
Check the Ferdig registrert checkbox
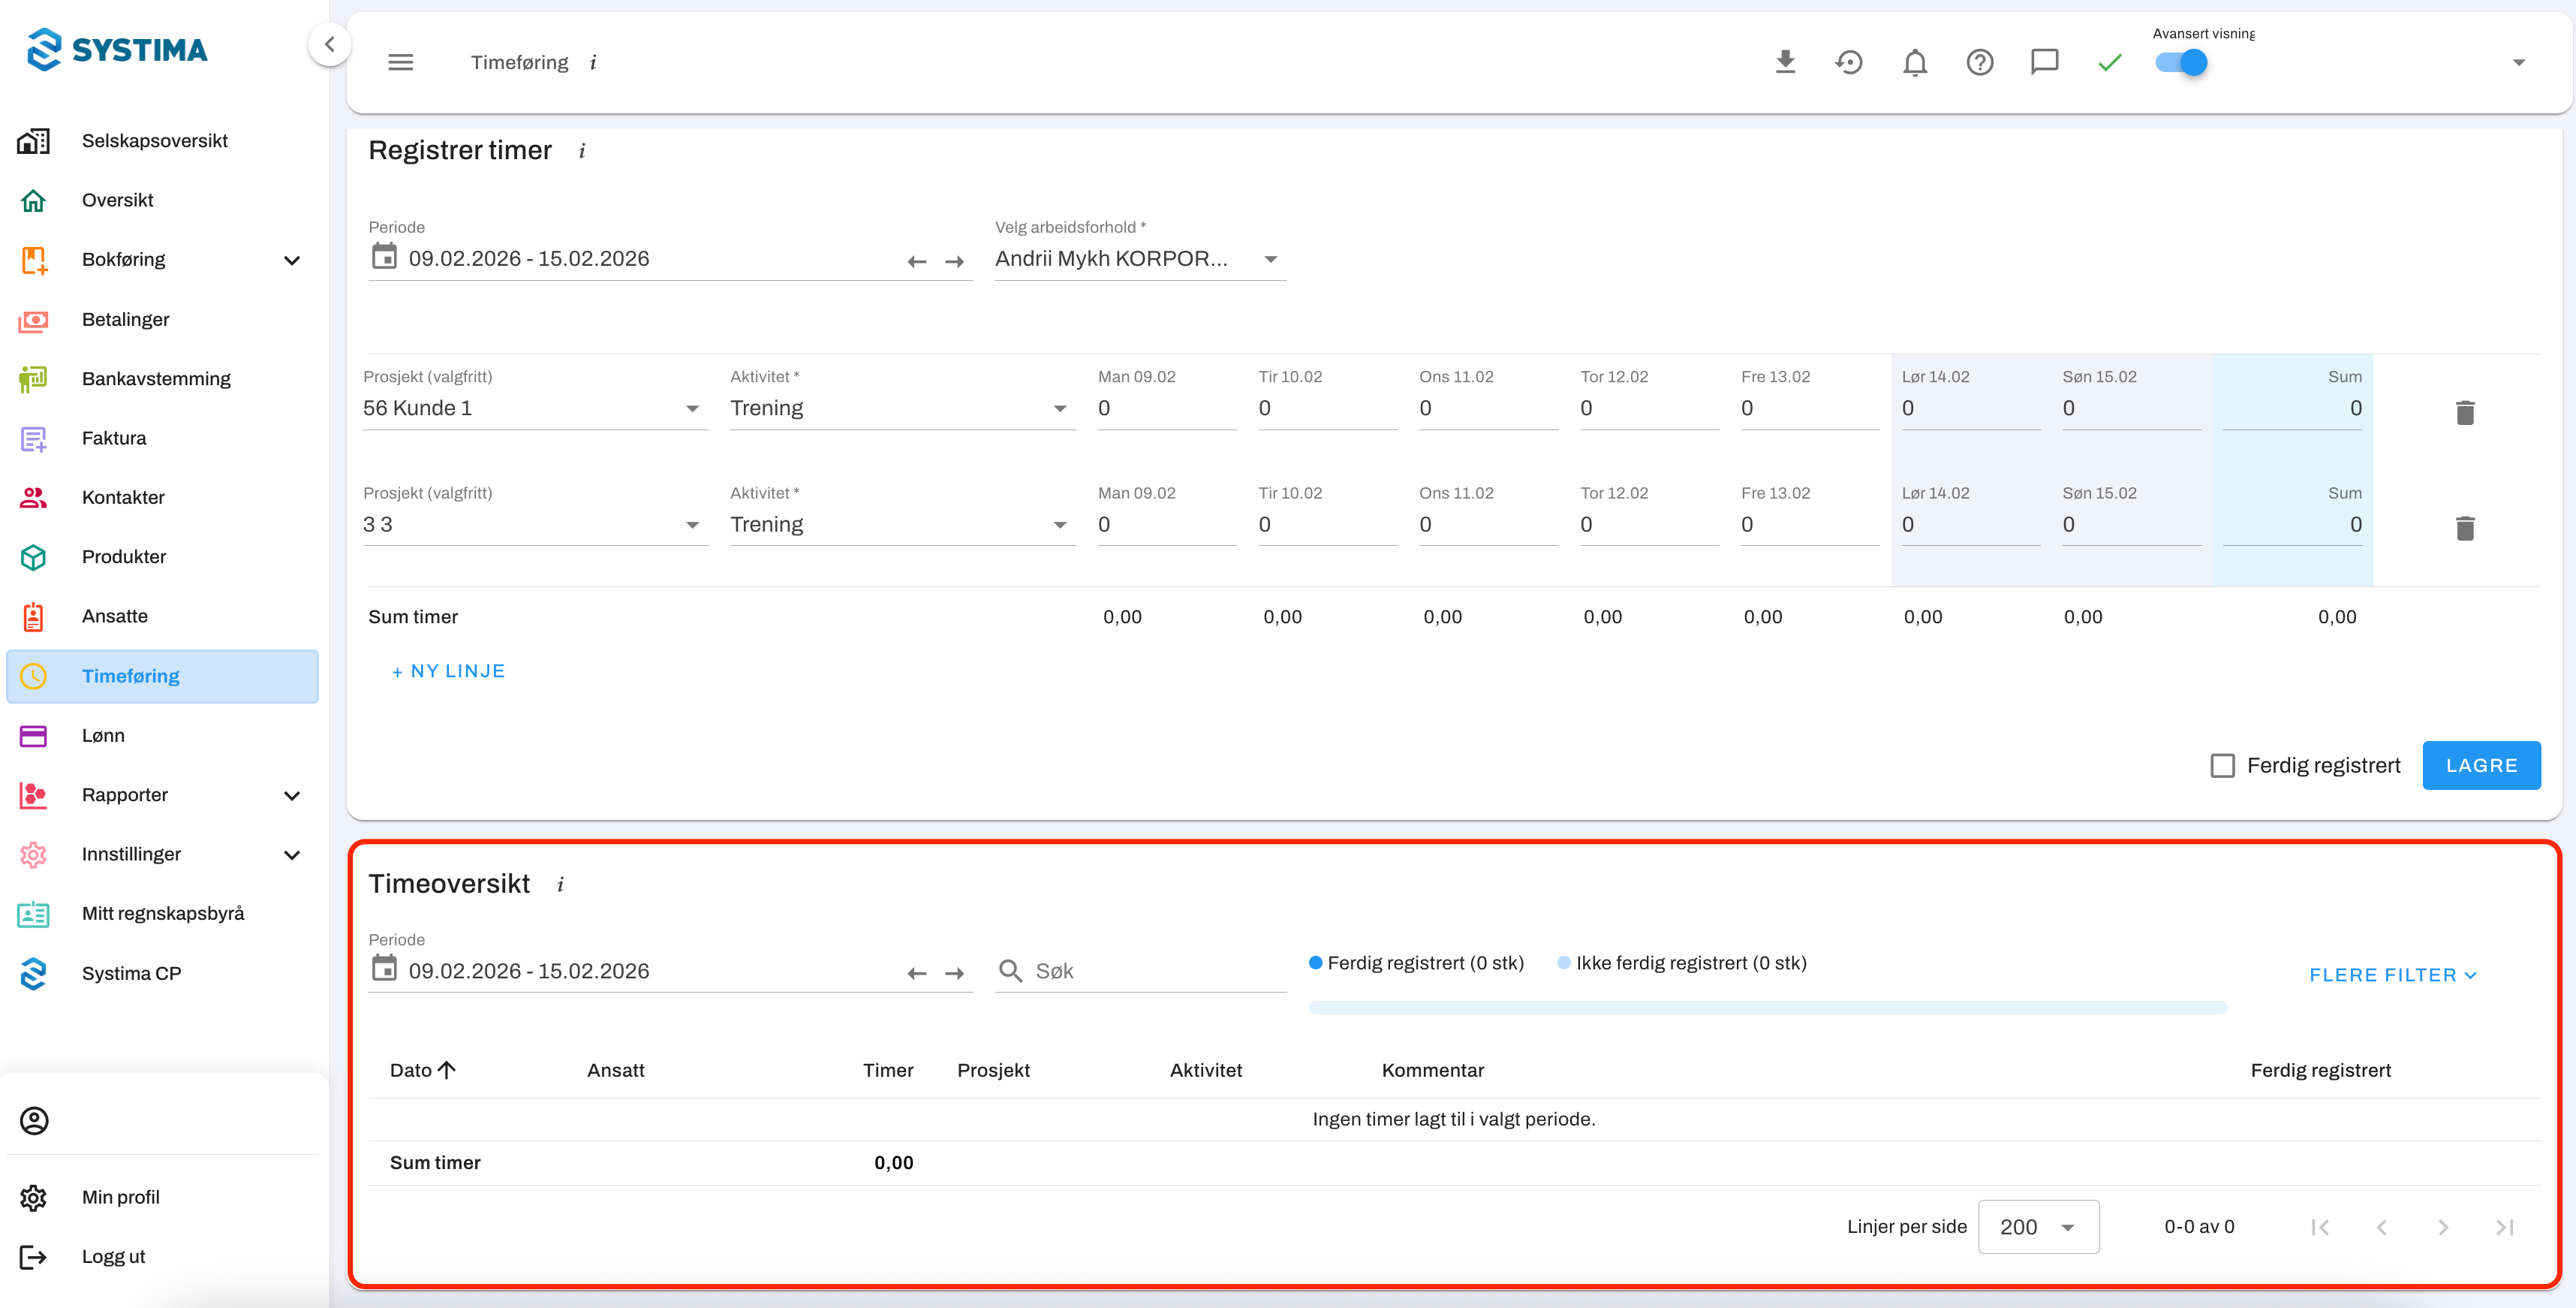pos(2222,765)
